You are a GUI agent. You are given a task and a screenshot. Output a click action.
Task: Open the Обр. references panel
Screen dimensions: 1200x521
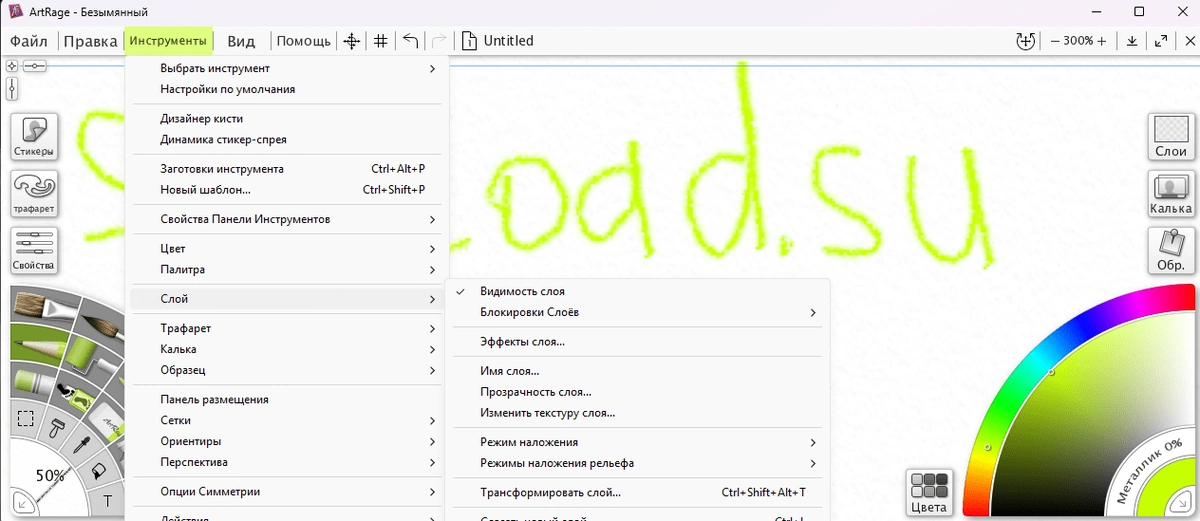(x=1170, y=250)
